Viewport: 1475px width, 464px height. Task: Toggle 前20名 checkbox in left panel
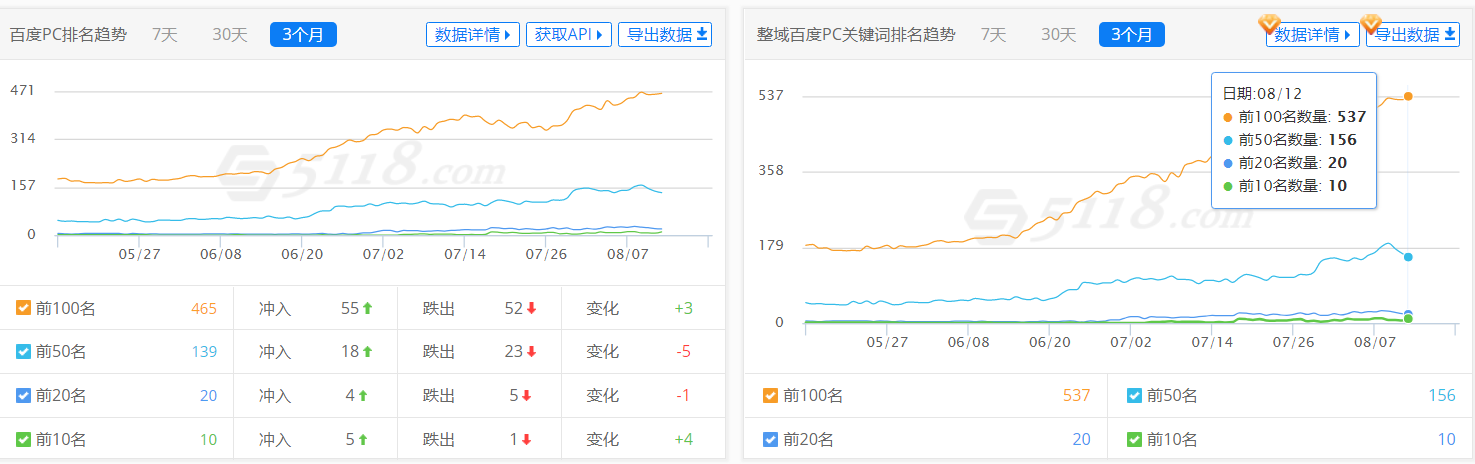(24, 395)
